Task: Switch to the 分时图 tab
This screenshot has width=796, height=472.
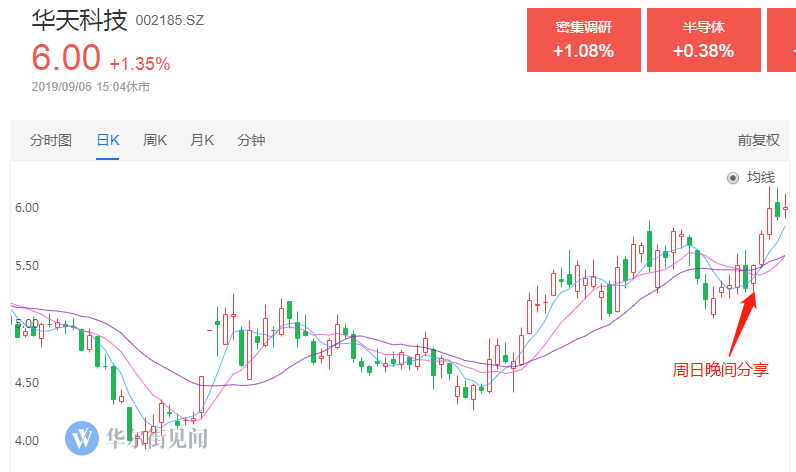Action: point(50,140)
